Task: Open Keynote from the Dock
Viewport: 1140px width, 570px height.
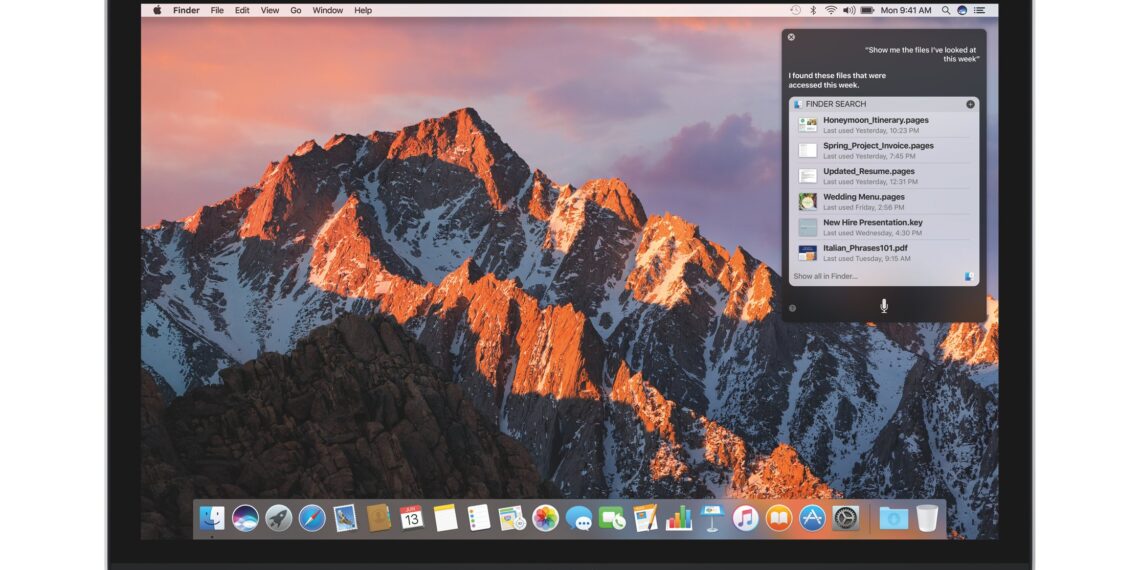Action: 712,518
